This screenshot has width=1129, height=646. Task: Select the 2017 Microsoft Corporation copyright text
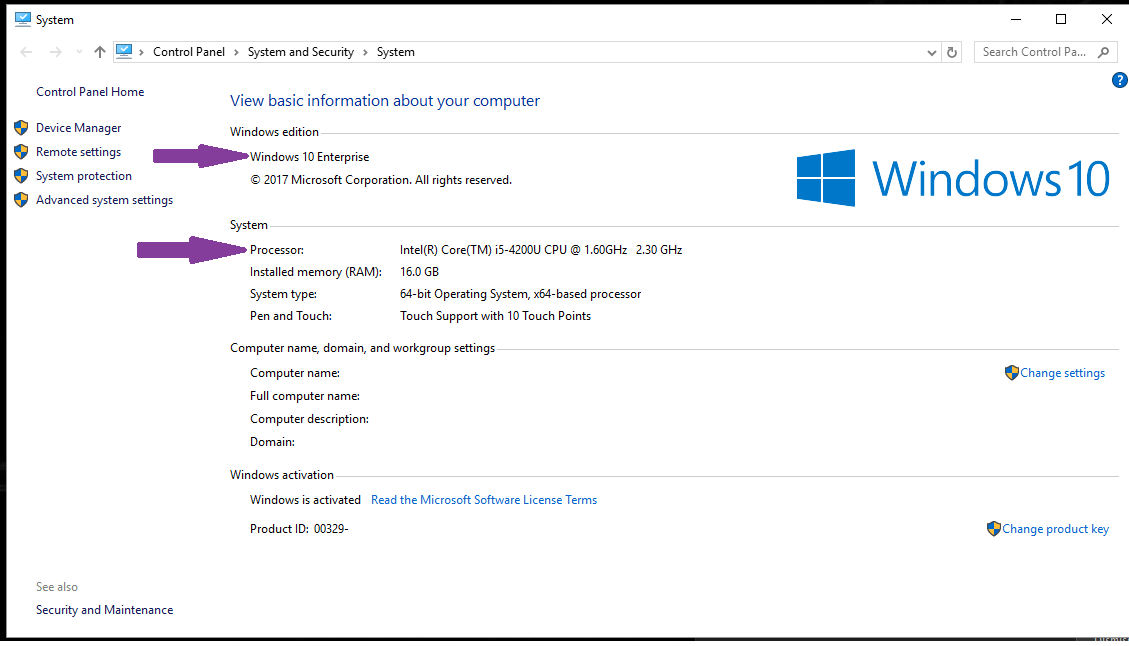click(x=381, y=180)
